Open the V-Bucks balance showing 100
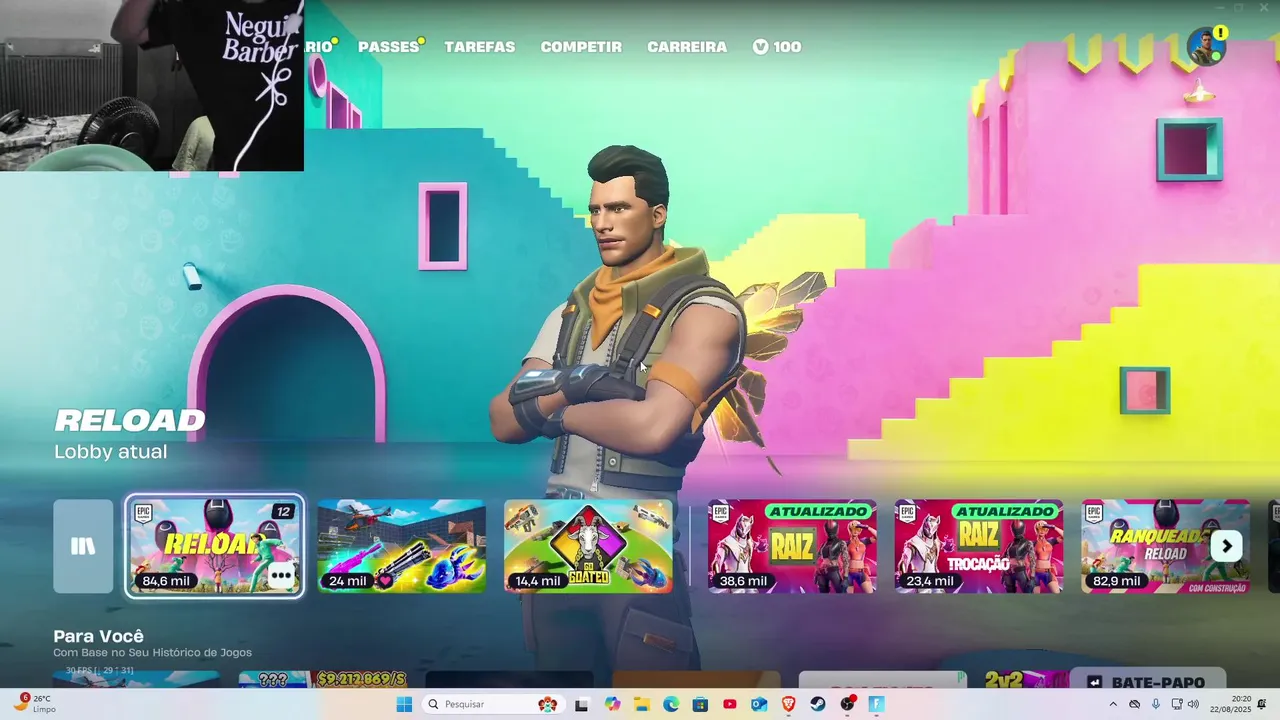The image size is (1280, 720). click(777, 47)
